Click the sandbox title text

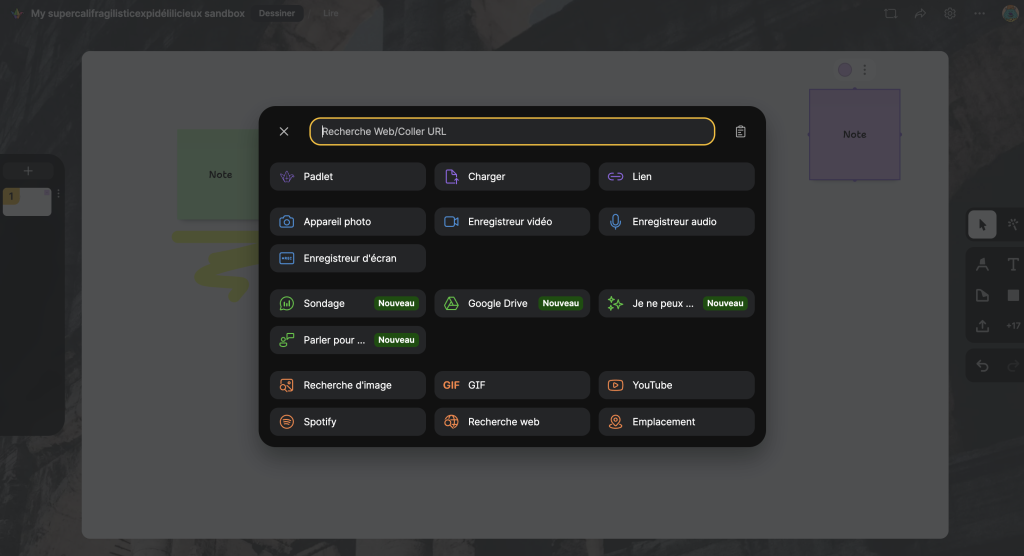click(x=138, y=13)
